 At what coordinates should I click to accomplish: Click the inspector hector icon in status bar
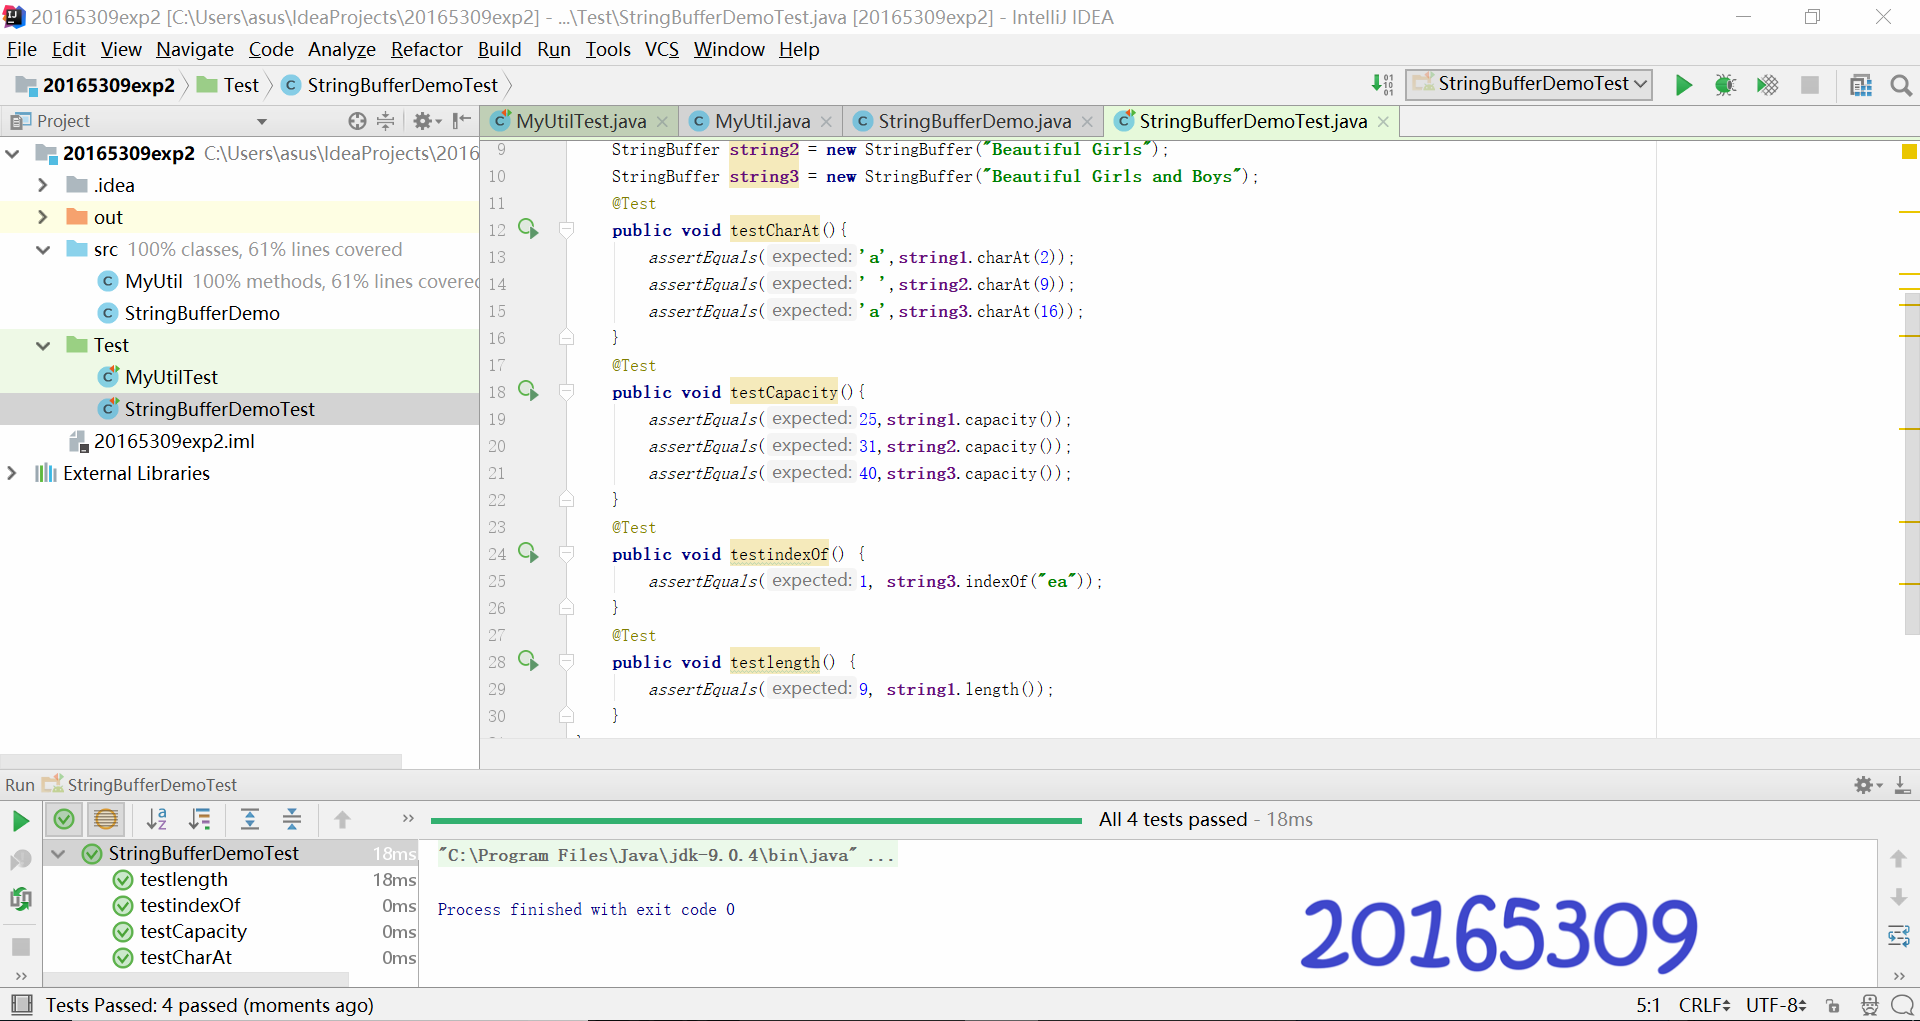click(1869, 1005)
